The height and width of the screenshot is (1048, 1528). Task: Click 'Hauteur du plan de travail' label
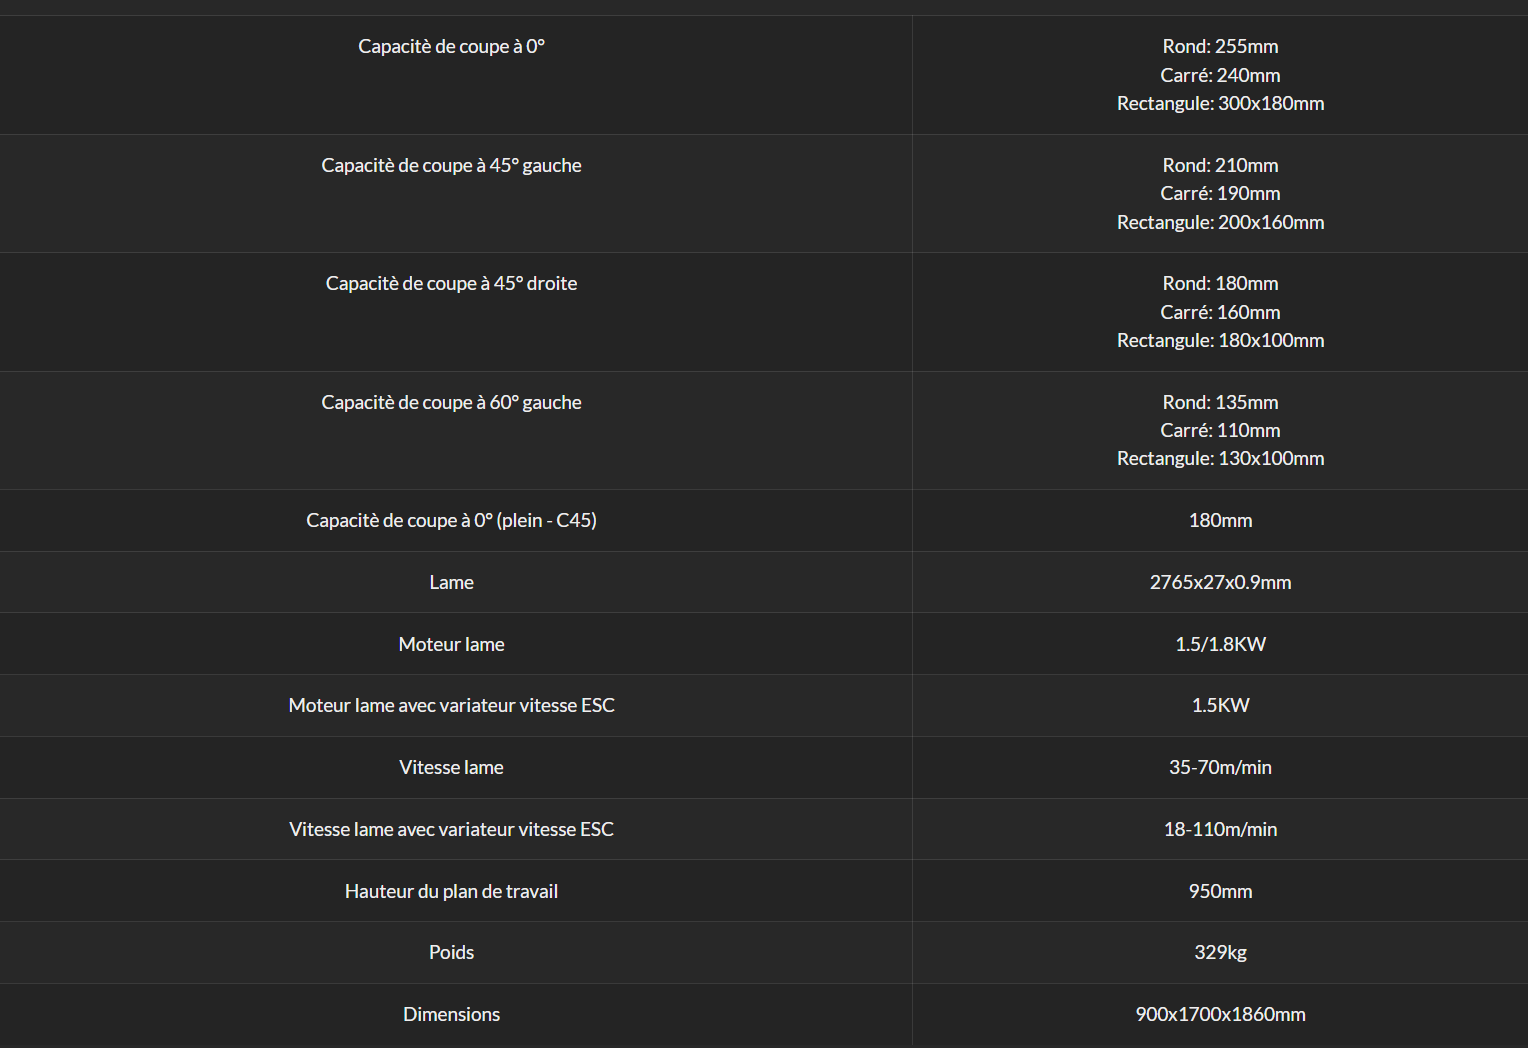tap(451, 891)
